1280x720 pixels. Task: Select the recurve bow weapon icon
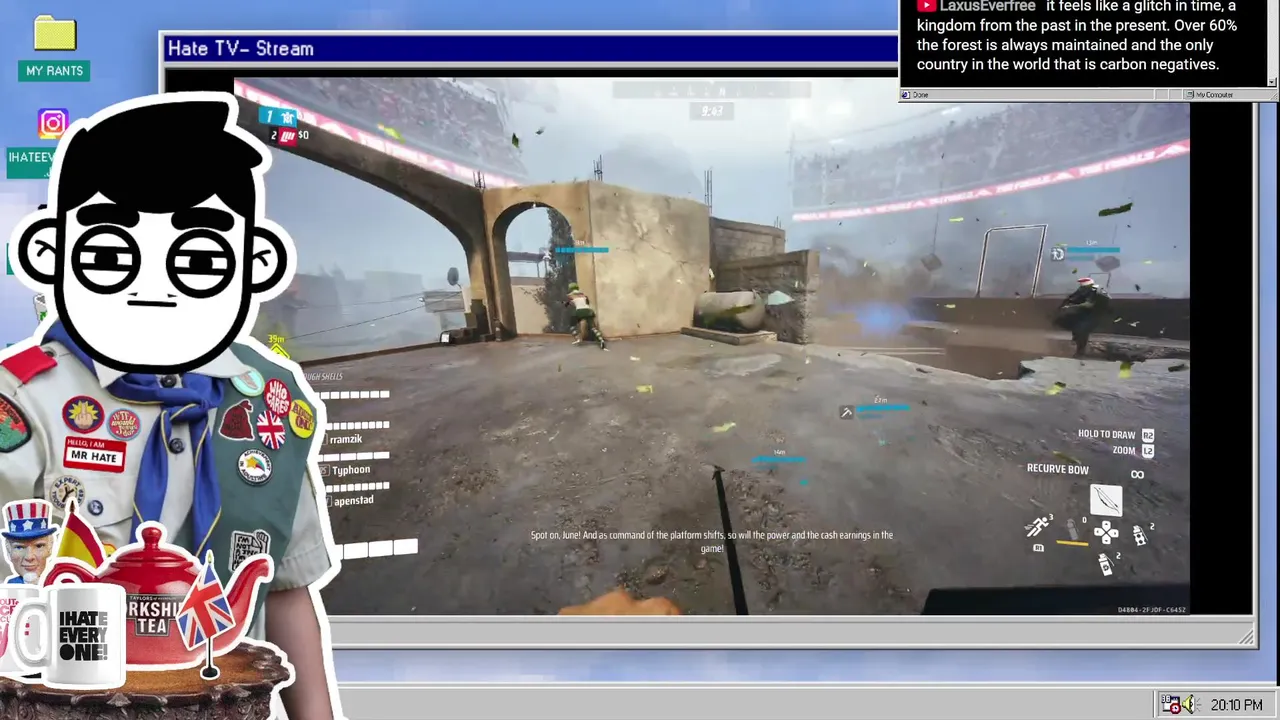[x=1105, y=498]
